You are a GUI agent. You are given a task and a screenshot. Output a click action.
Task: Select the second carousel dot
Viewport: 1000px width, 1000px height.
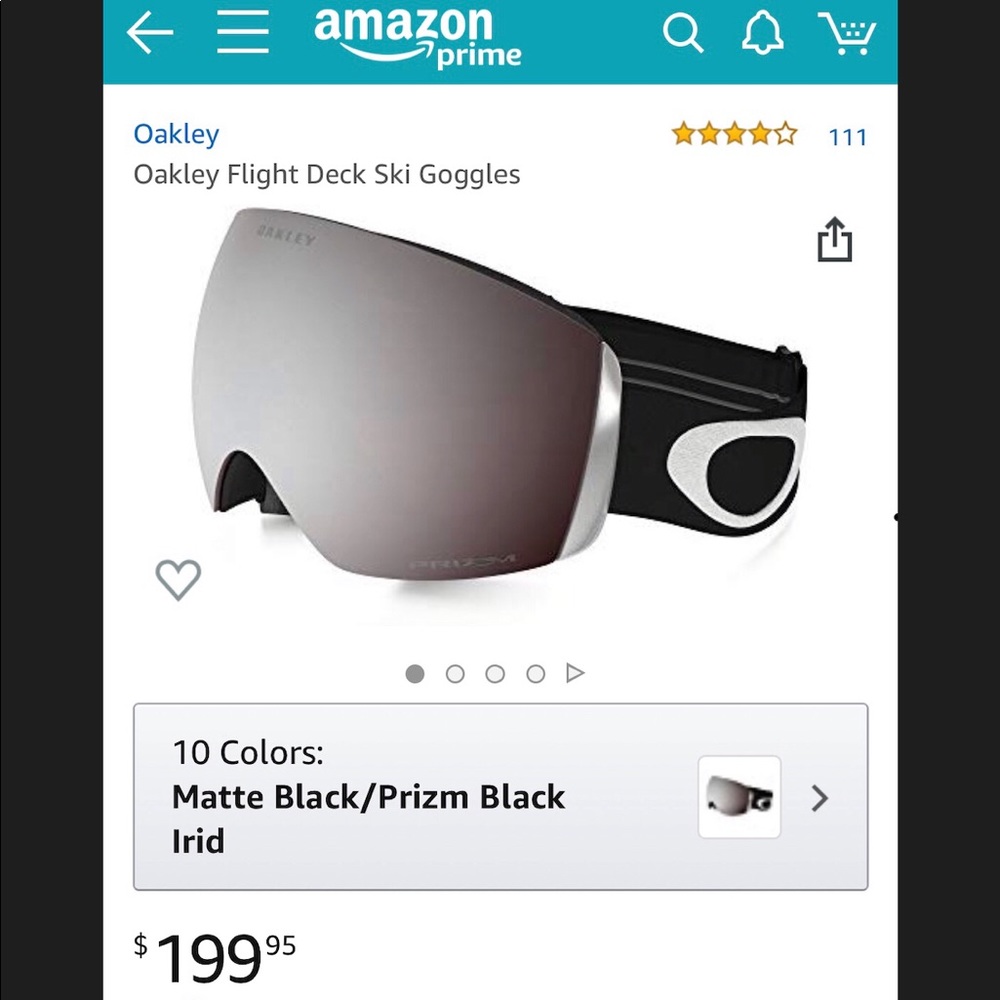click(x=456, y=673)
